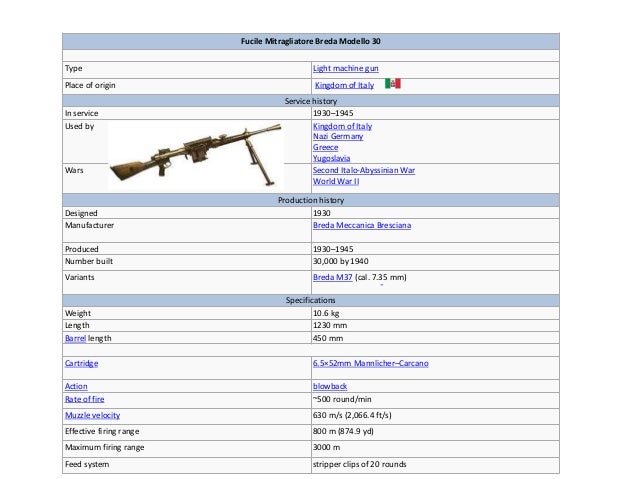Open the Greece link
This screenshot has height=479, width=638.
tap(326, 147)
